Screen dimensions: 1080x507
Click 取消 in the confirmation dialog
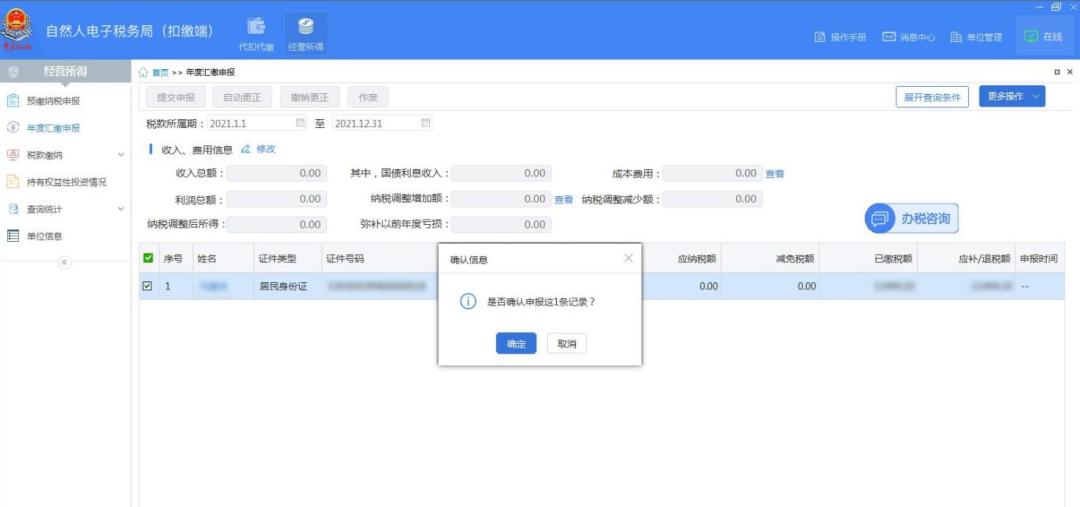[x=566, y=343]
